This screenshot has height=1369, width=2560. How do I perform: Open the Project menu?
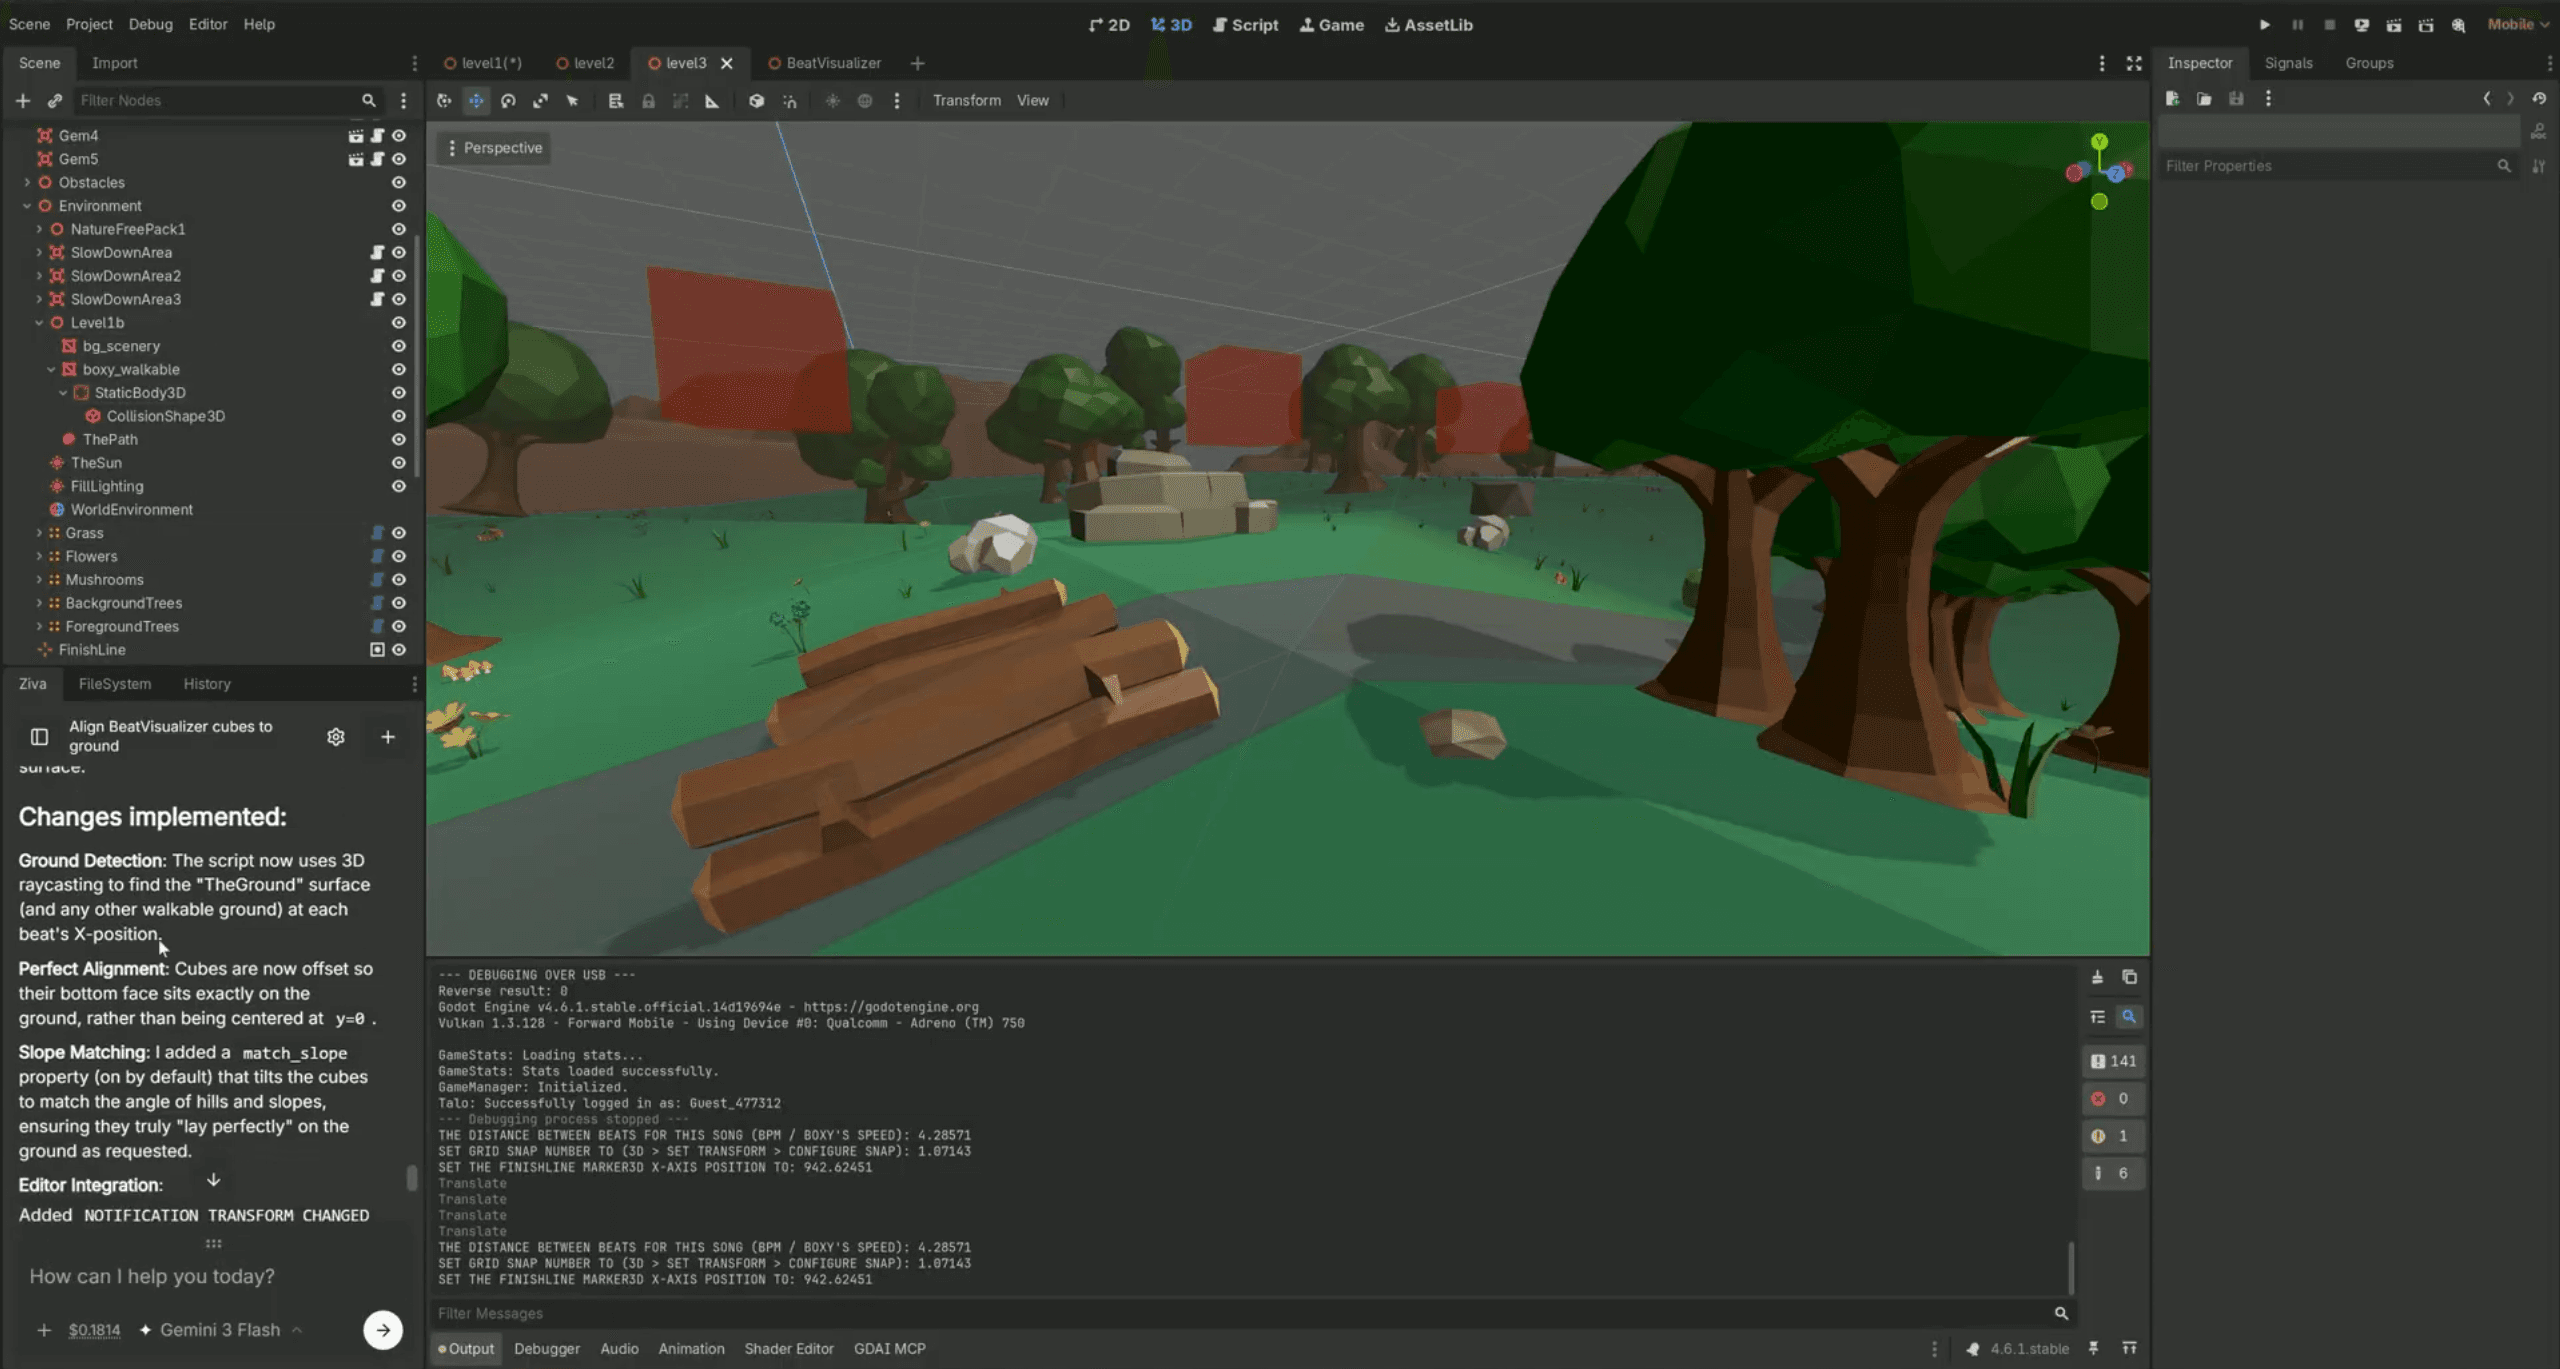click(89, 24)
